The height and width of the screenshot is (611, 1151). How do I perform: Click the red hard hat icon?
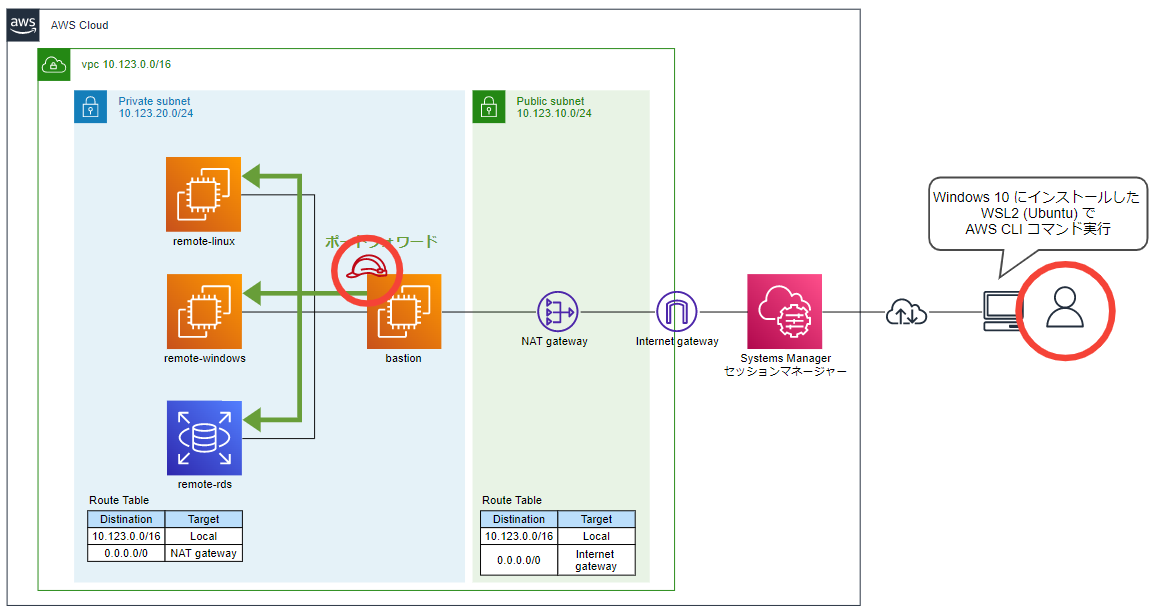click(367, 267)
